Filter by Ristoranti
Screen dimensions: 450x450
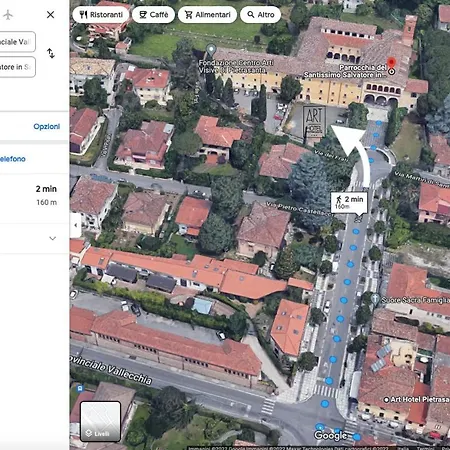tap(101, 15)
